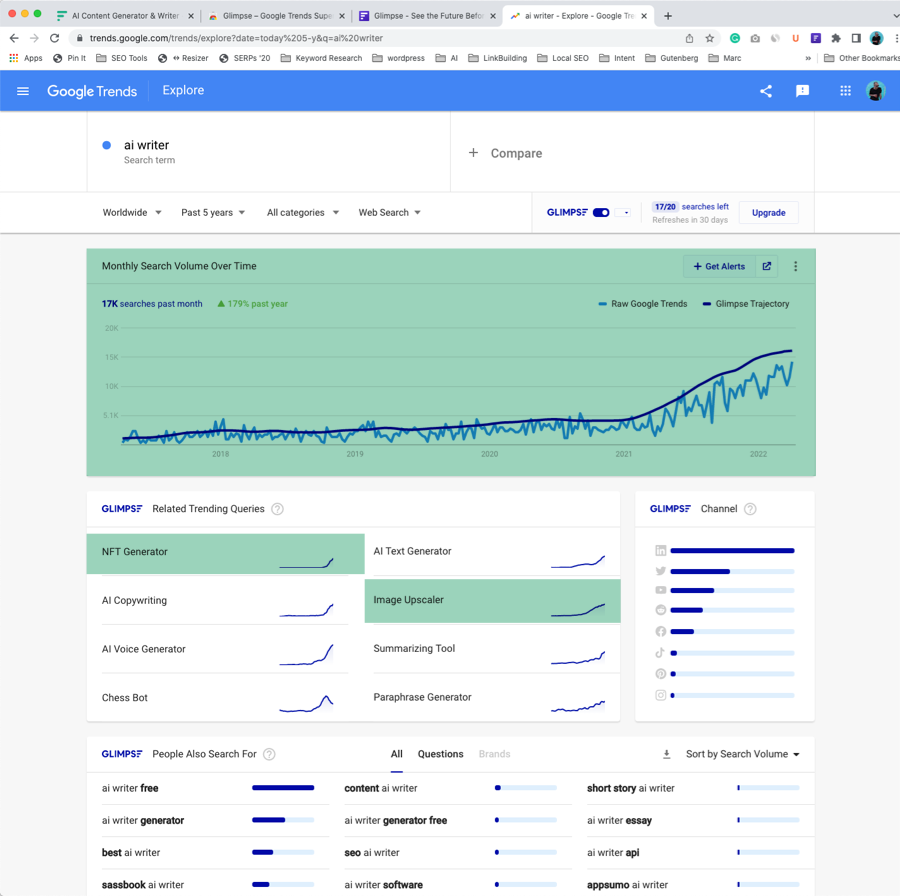Click help icon beside People Also Search For

(x=269, y=754)
